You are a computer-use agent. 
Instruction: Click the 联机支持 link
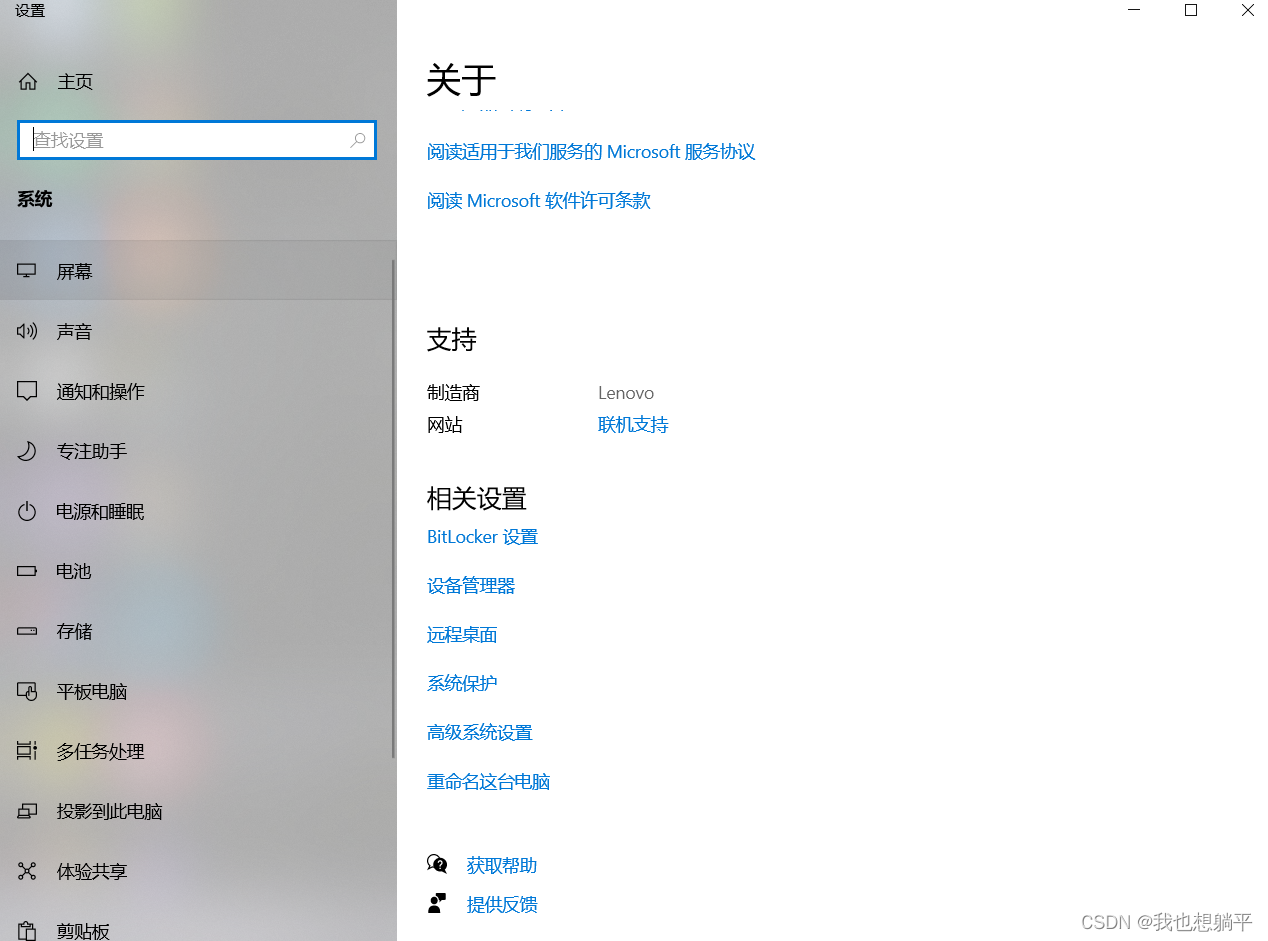633,425
